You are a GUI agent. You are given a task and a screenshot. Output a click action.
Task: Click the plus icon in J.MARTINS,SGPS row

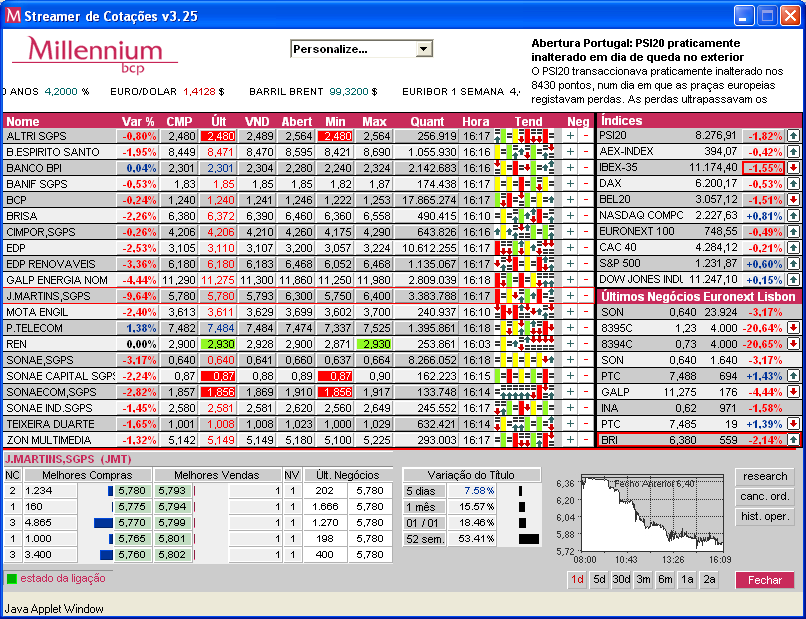pos(570,296)
